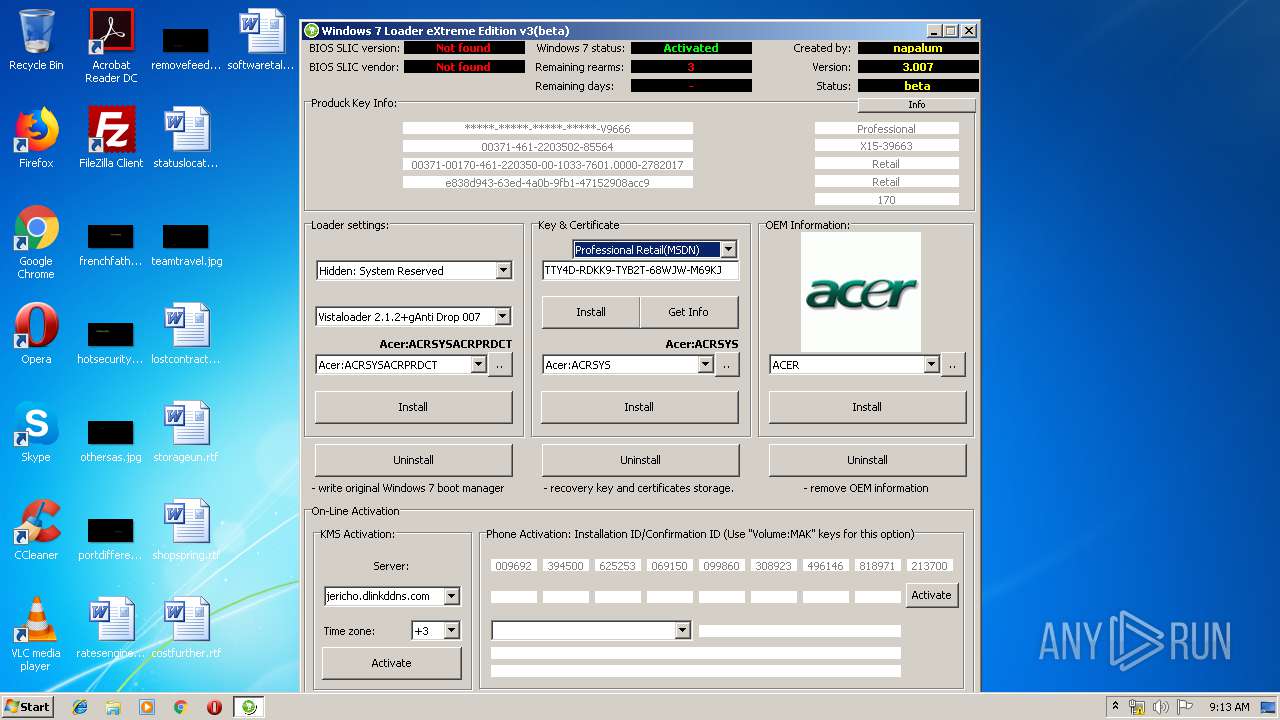Open Windows Explorer taskbar icon

coord(113,707)
